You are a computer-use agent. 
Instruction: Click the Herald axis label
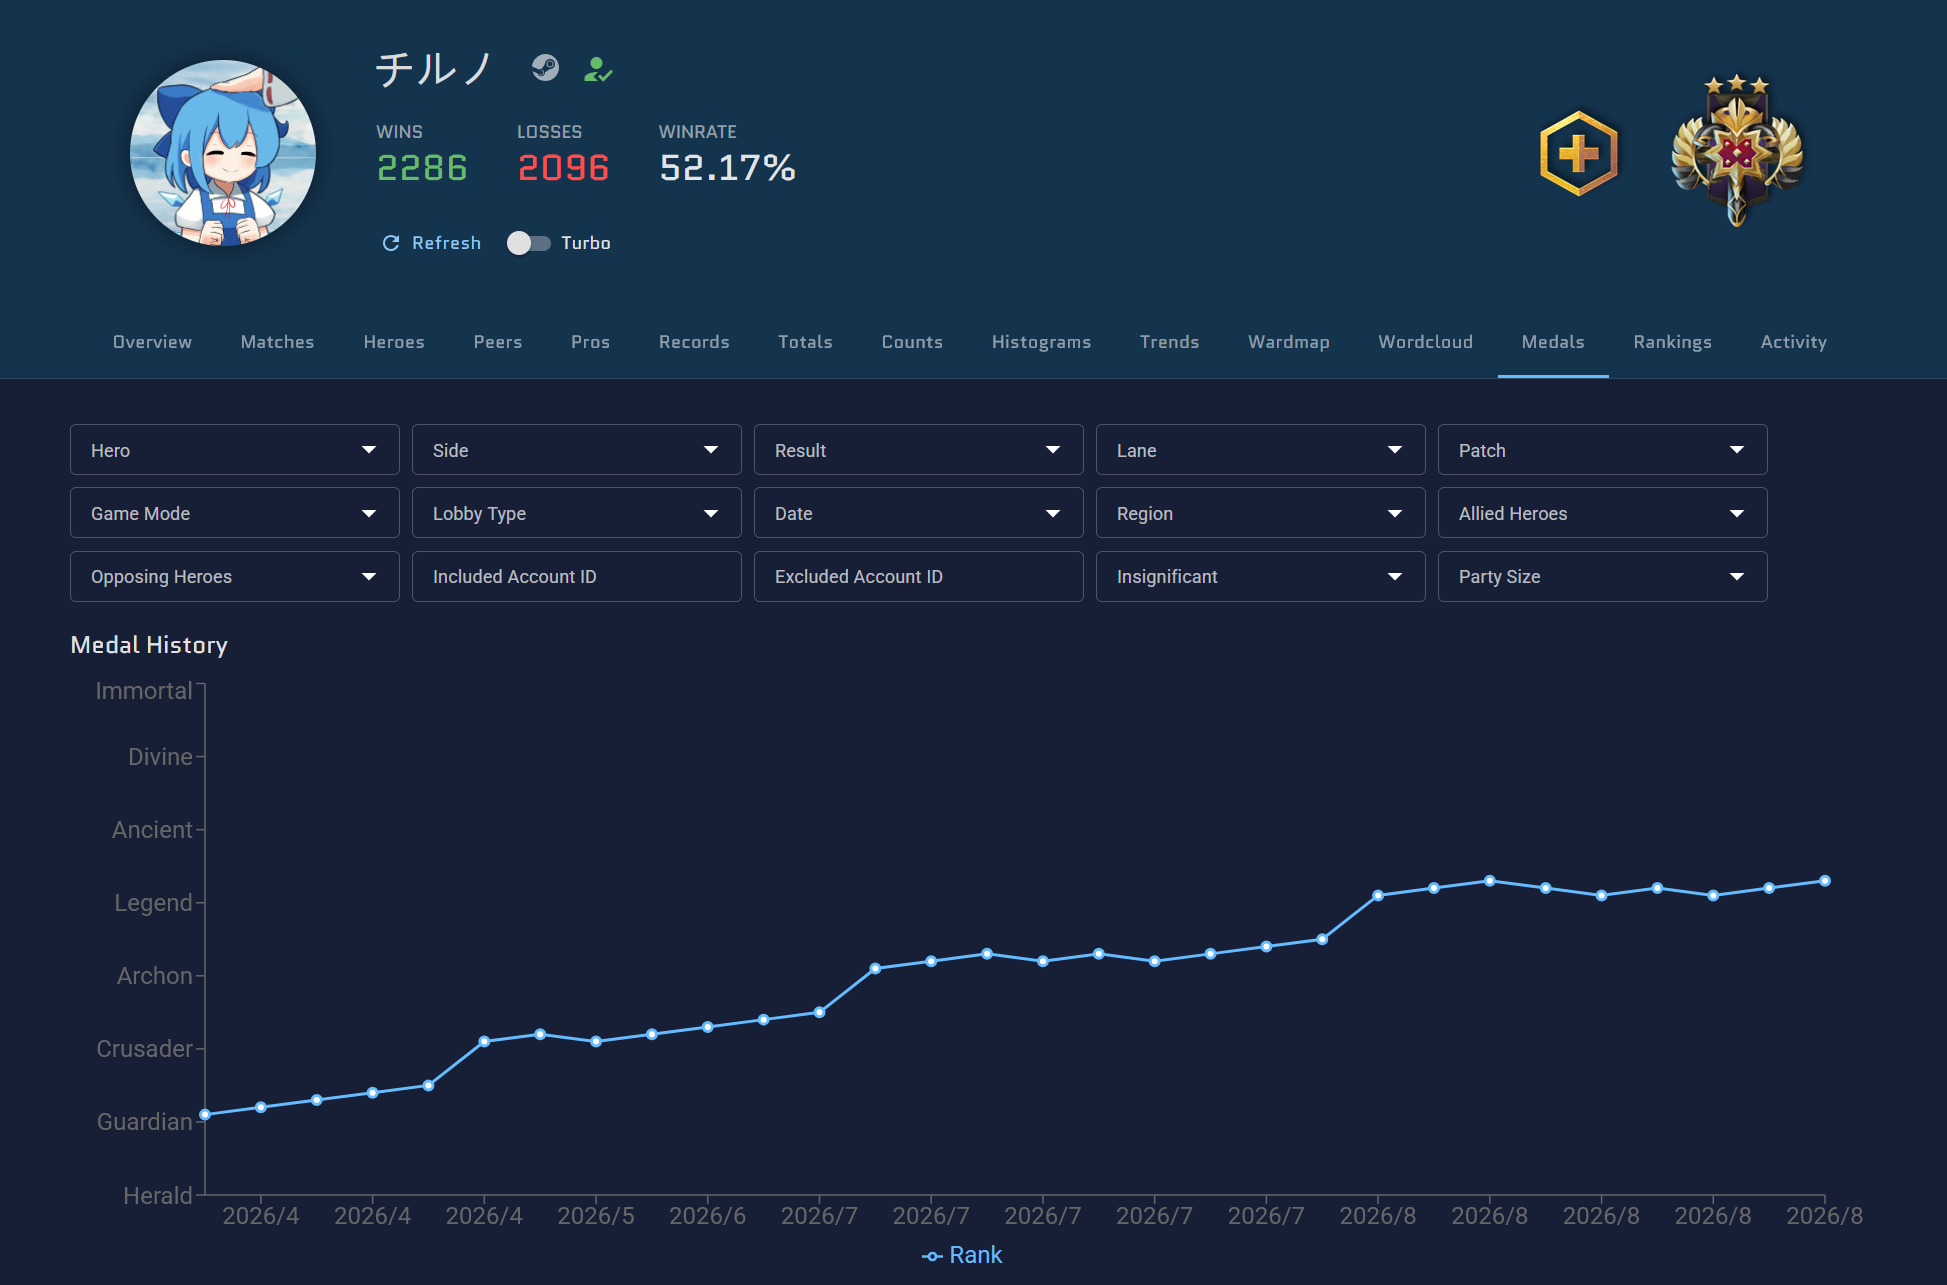[x=157, y=1195]
